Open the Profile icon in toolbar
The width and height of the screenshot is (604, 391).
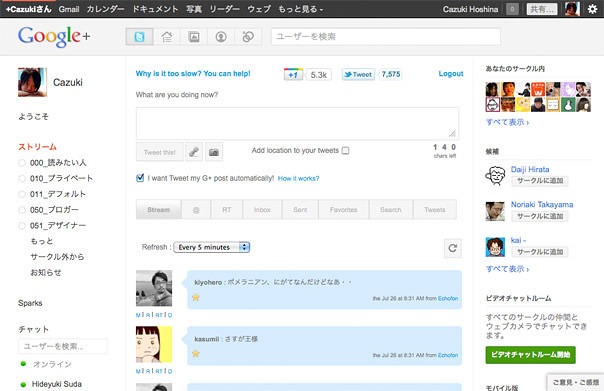pyautogui.click(x=221, y=37)
